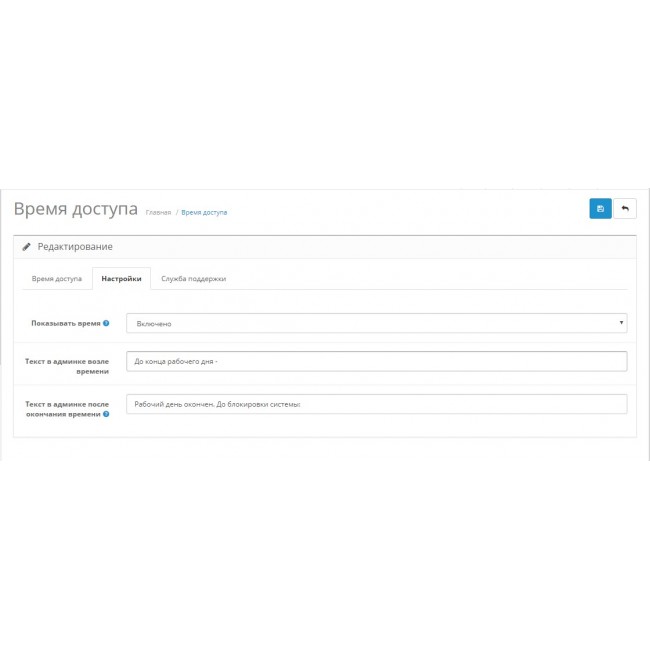Open the Показывать время dropdown
The height and width of the screenshot is (650, 650).
coord(376,323)
